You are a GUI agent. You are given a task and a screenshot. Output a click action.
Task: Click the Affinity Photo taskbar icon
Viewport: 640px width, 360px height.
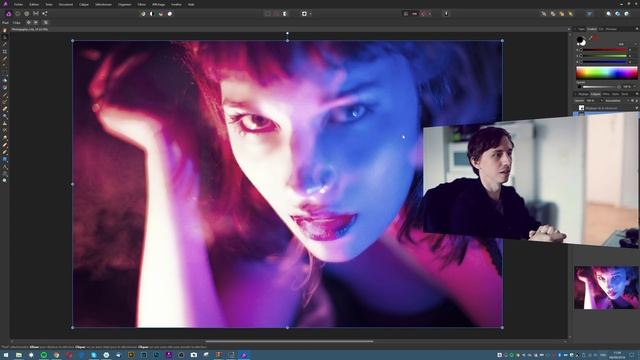(244, 355)
